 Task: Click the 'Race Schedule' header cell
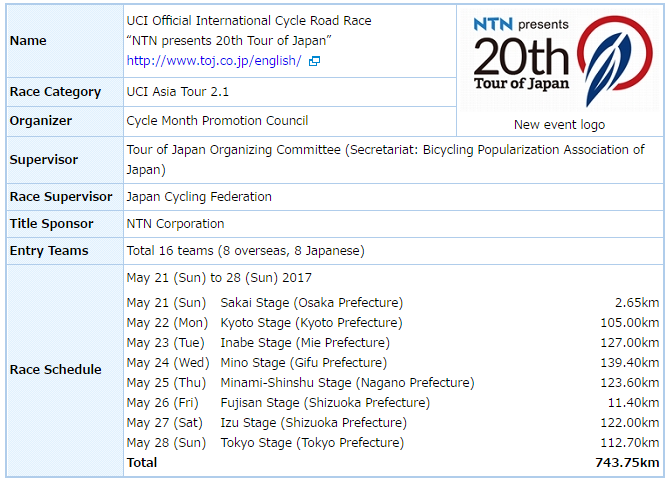56,369
